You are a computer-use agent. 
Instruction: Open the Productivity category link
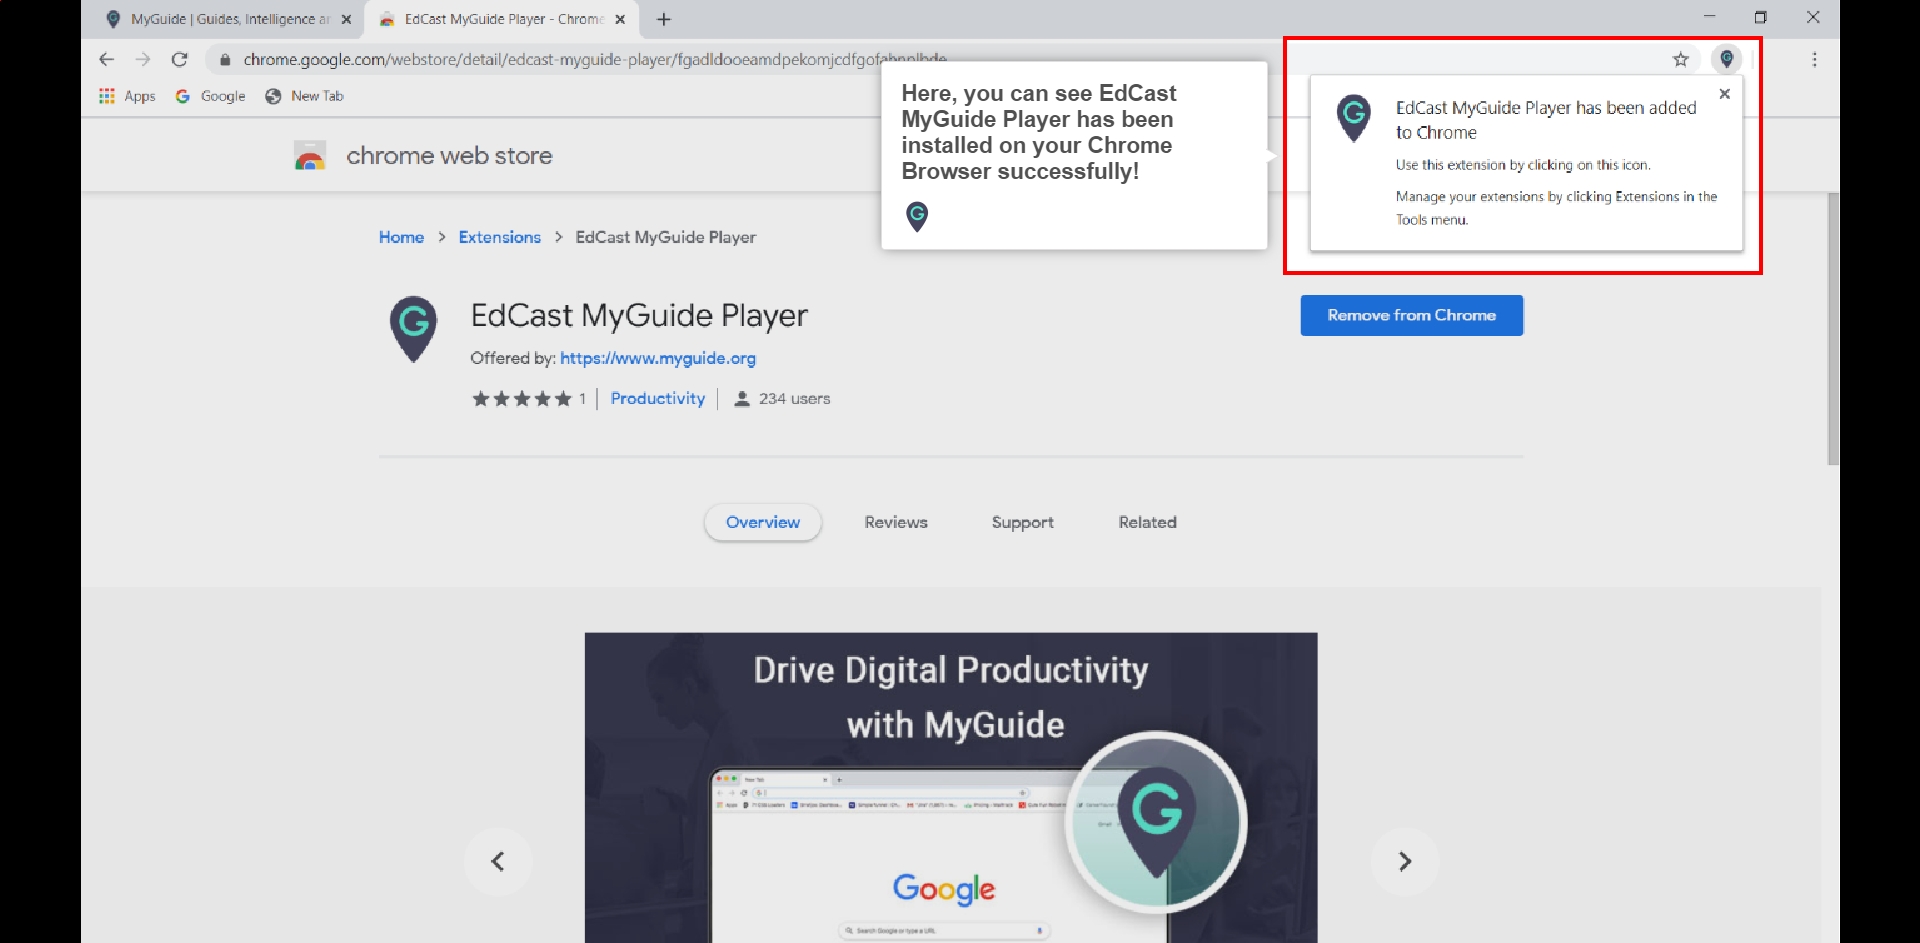(x=658, y=398)
